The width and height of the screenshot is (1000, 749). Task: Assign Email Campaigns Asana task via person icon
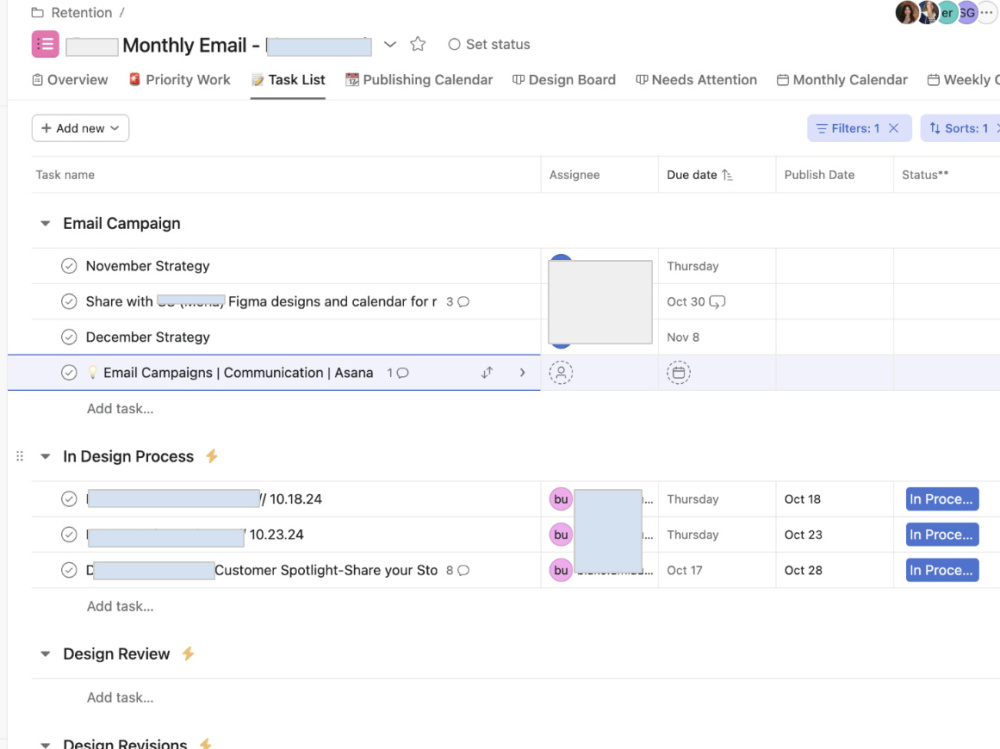[561, 373]
